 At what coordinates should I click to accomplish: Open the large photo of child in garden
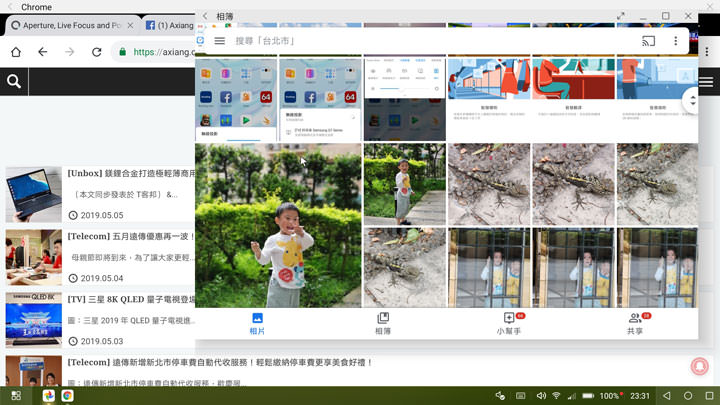pyautogui.click(x=278, y=224)
